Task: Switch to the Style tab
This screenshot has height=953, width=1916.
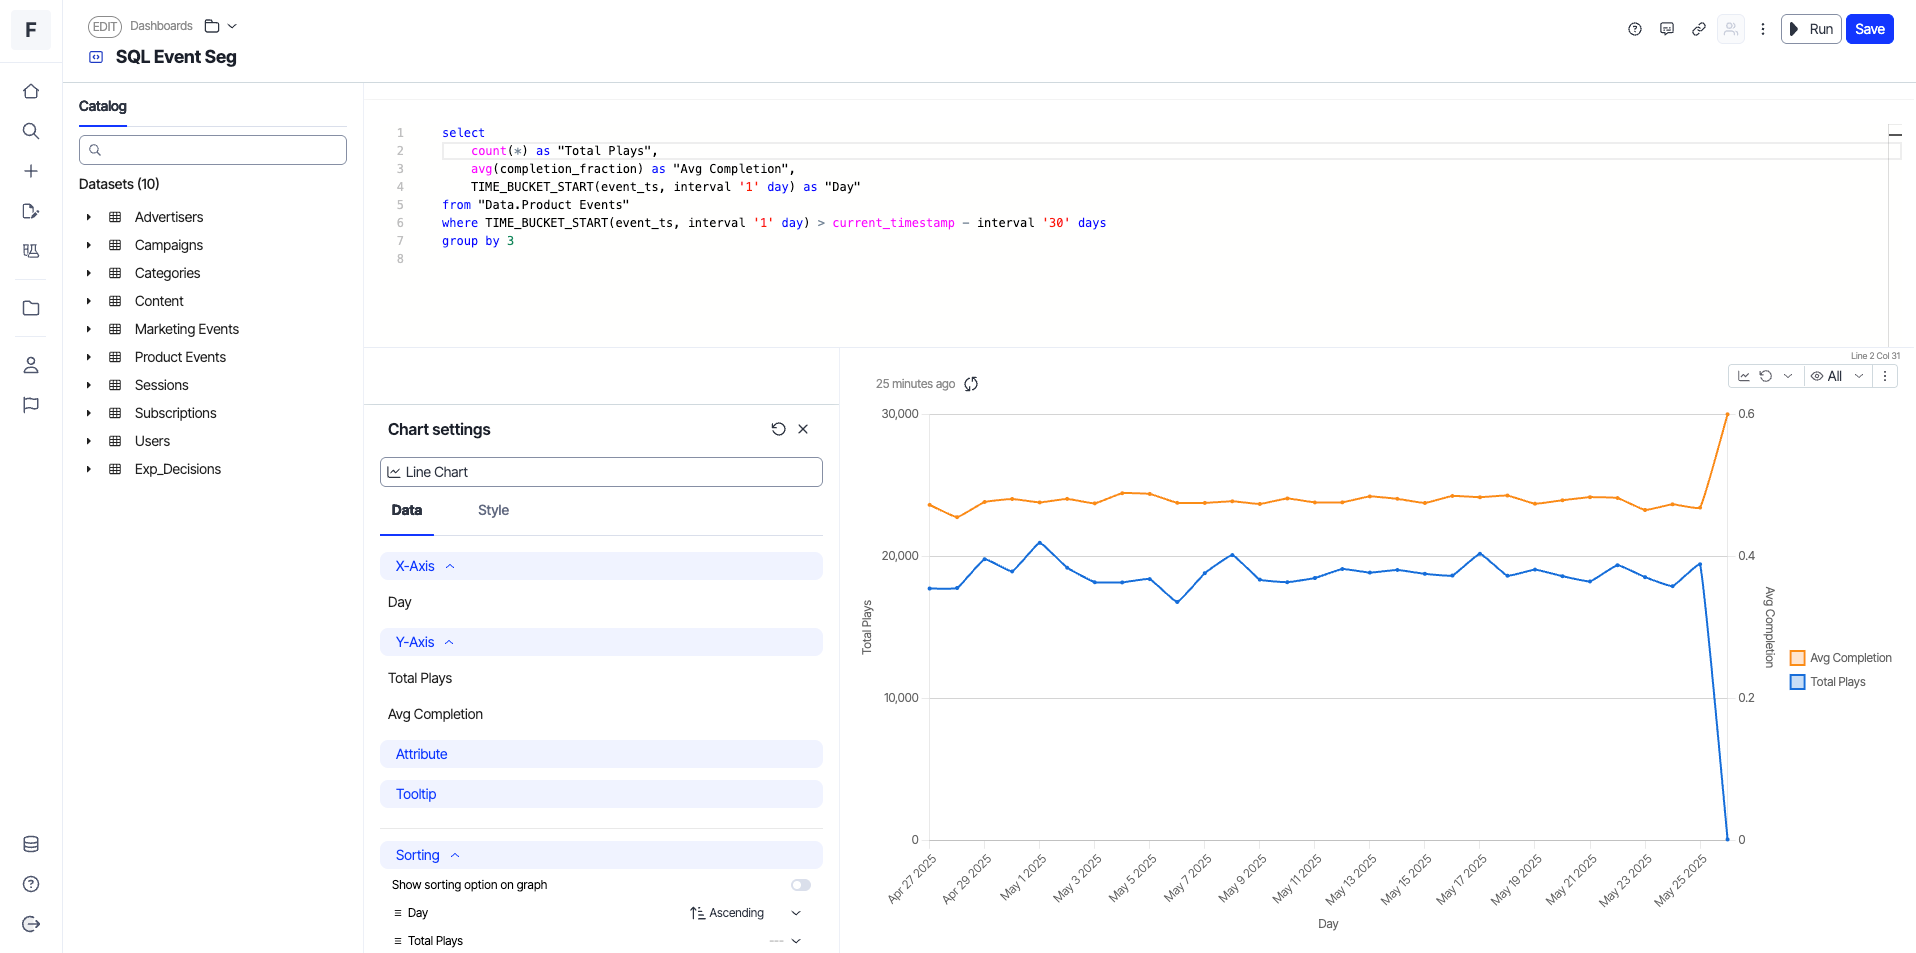Action: click(x=493, y=510)
